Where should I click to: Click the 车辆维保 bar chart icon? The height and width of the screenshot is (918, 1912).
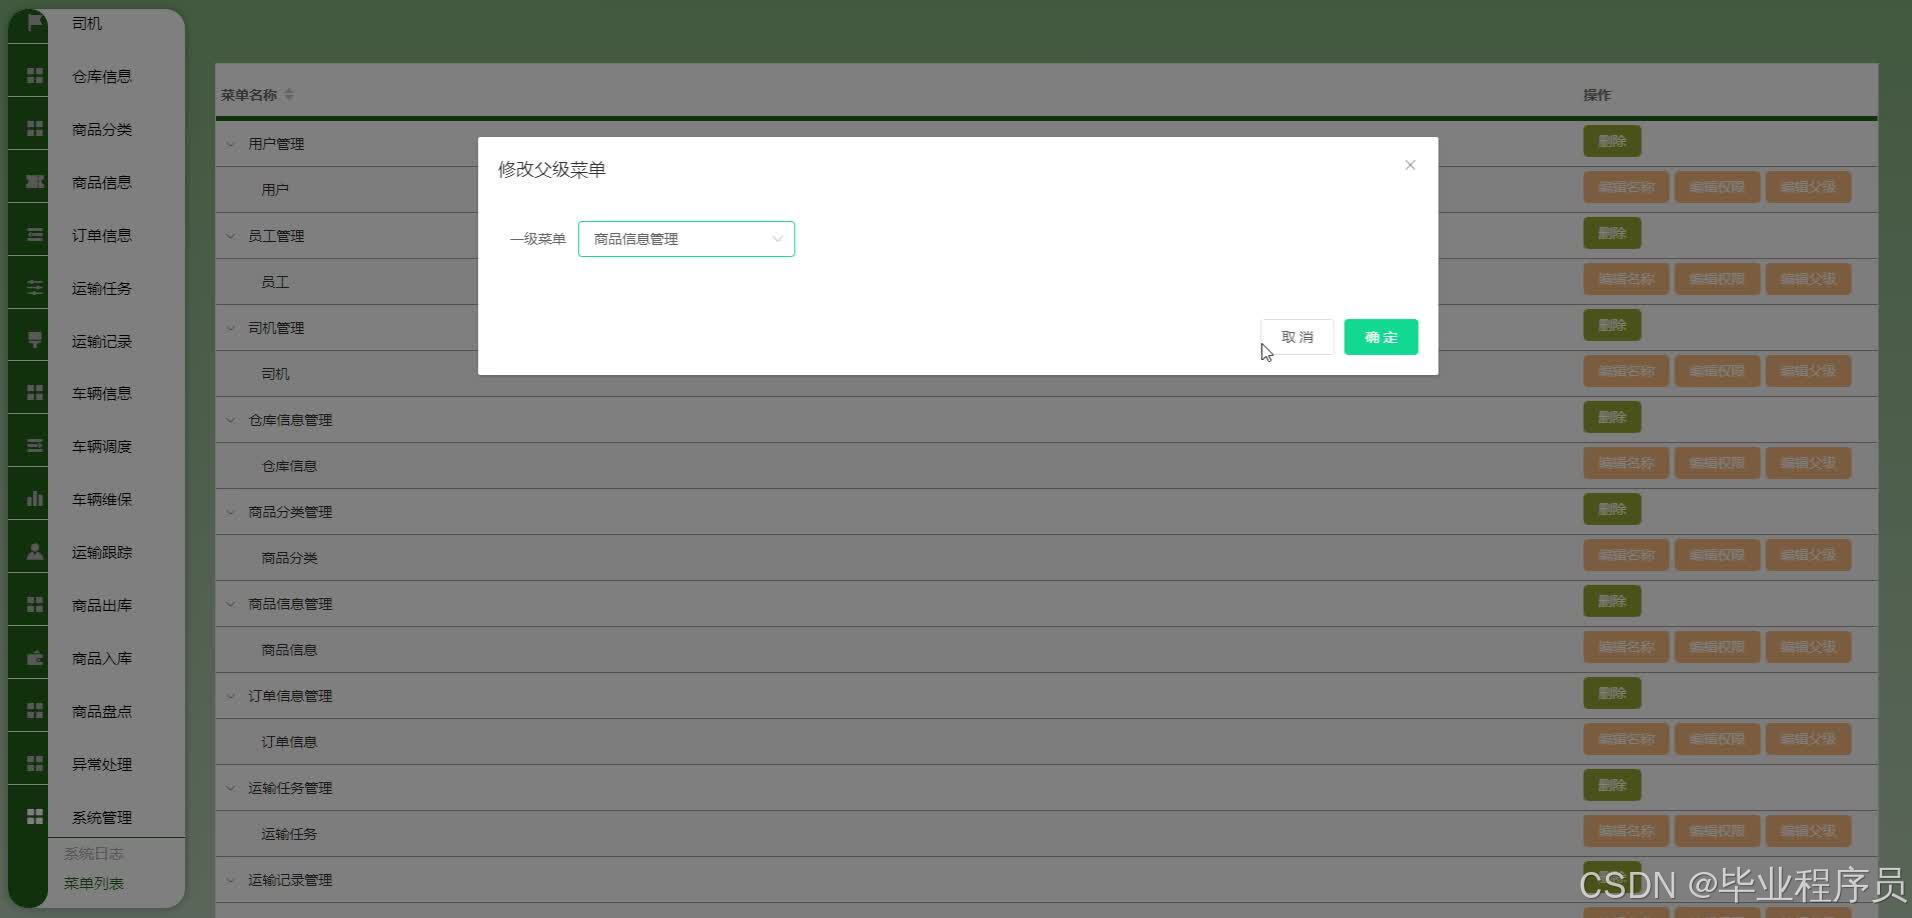[35, 499]
